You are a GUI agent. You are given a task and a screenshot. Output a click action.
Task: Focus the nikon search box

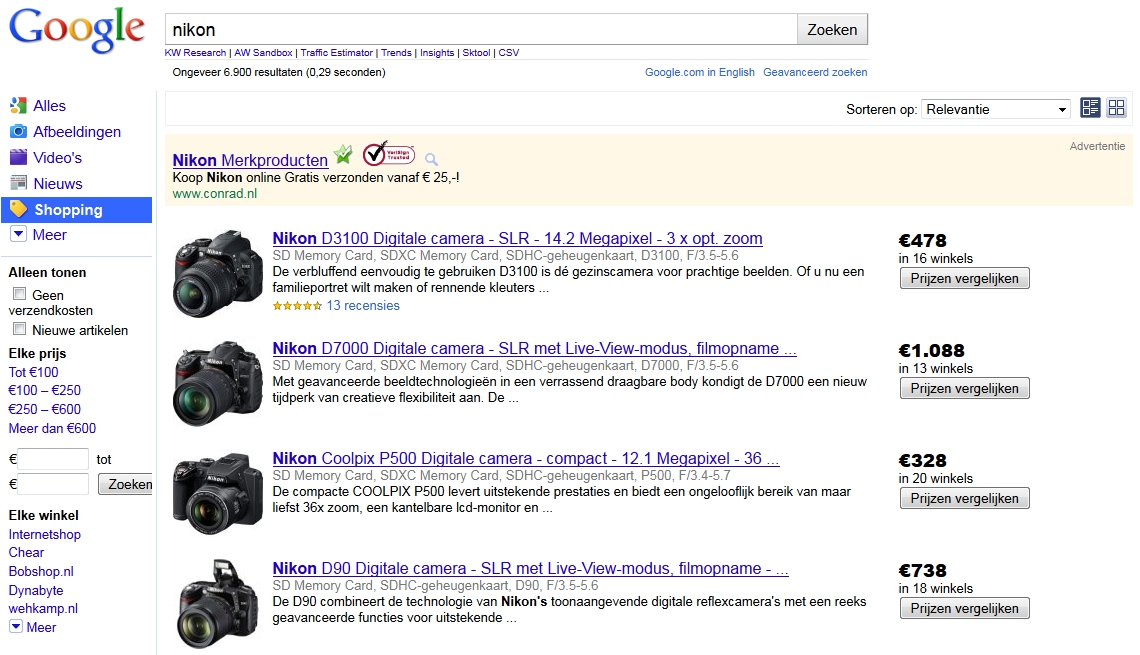click(481, 30)
